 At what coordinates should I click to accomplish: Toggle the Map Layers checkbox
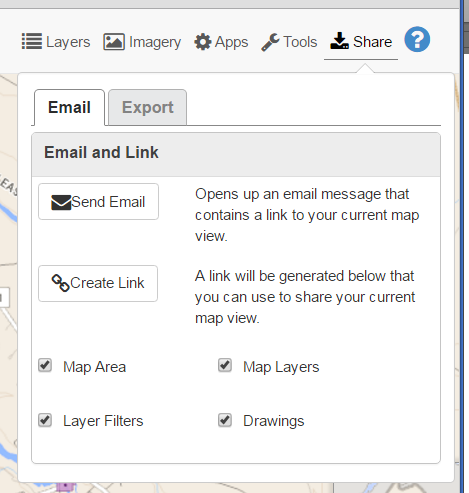(x=225, y=365)
